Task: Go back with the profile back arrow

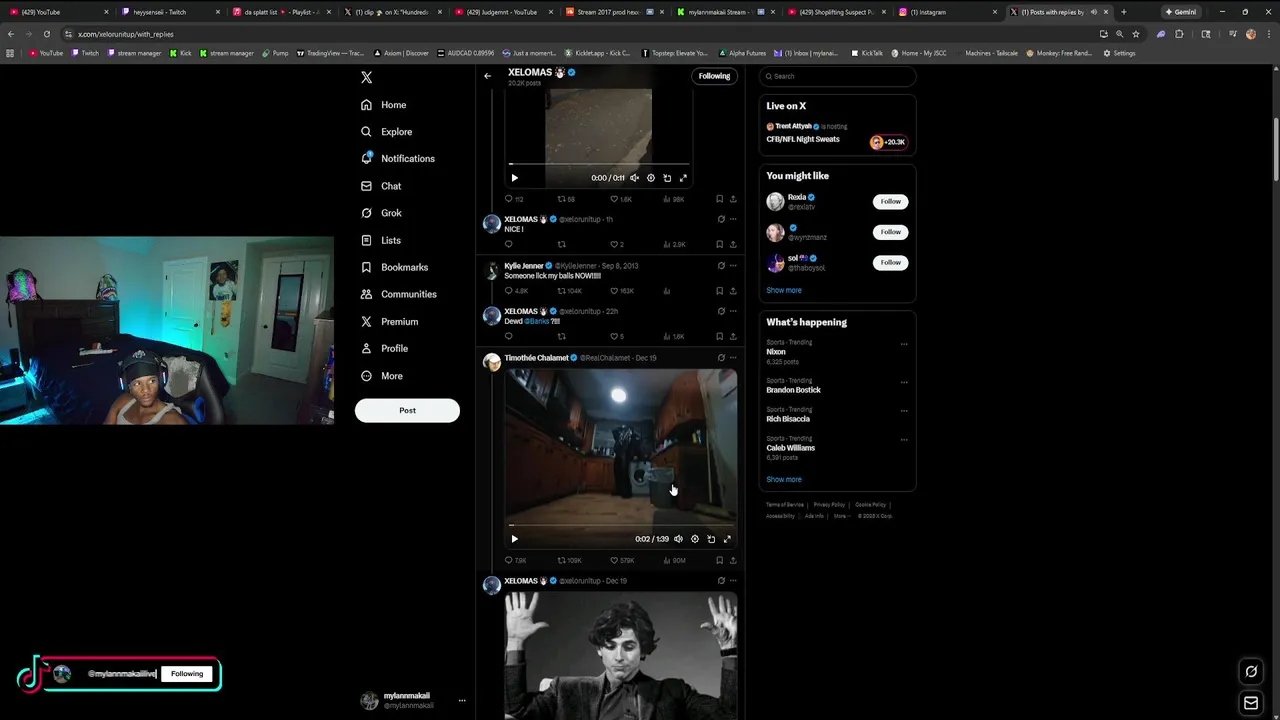Action: (x=488, y=76)
